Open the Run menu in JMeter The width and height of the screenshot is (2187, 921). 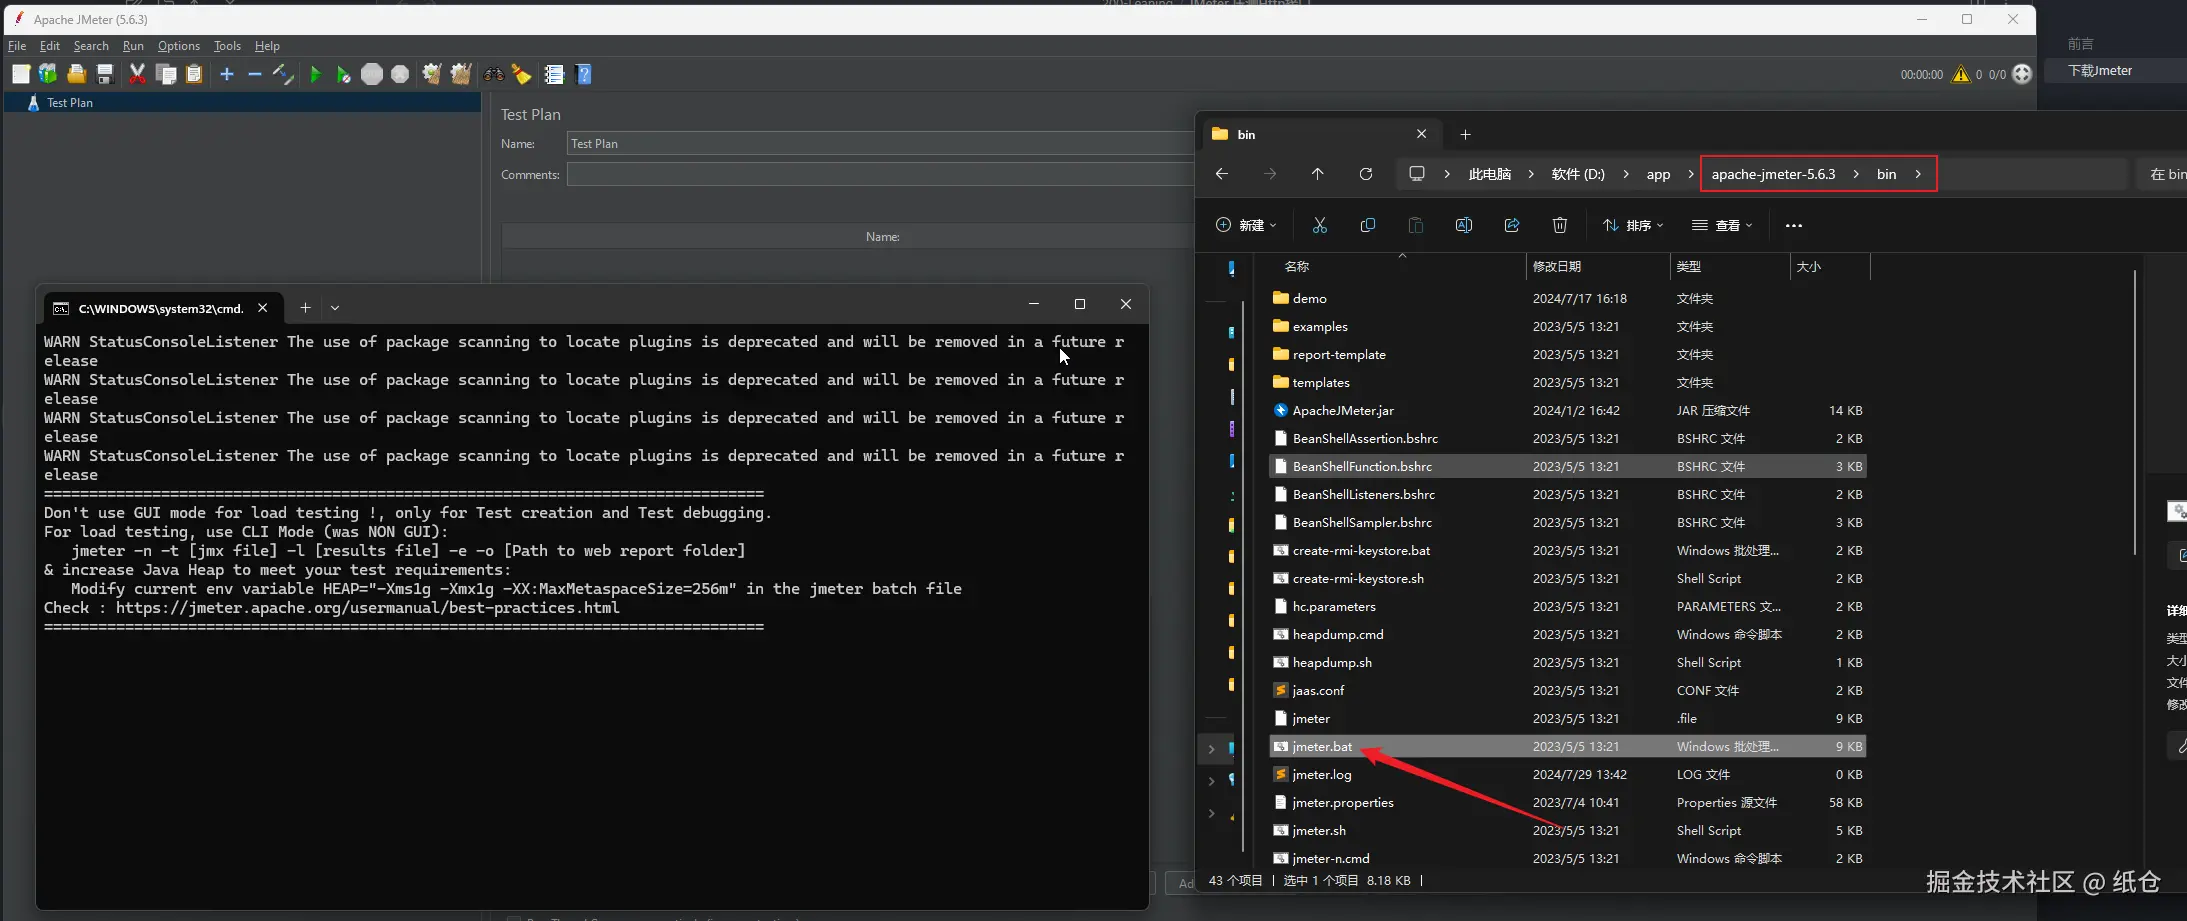pos(133,46)
